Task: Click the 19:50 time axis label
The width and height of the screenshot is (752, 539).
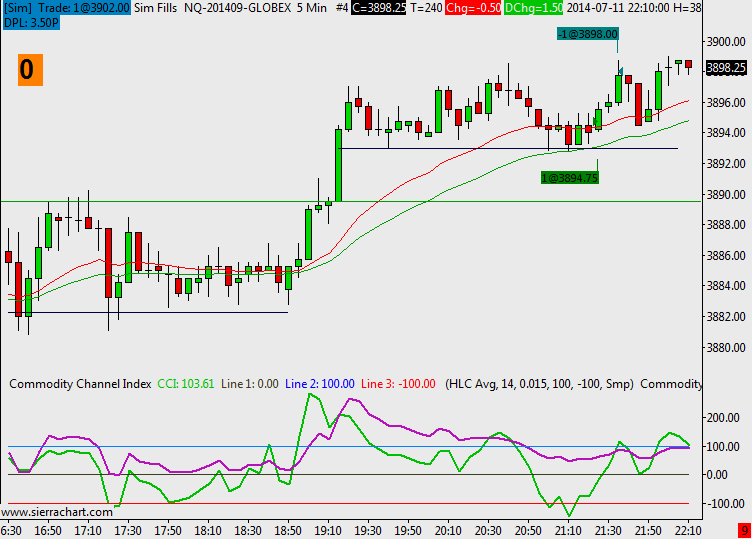Action: pos(408,531)
